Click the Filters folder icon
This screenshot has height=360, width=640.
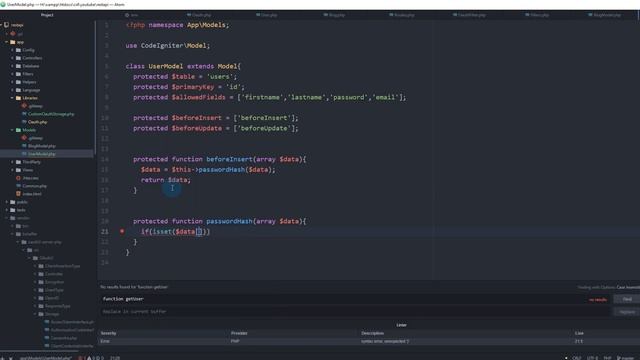pos(18,74)
